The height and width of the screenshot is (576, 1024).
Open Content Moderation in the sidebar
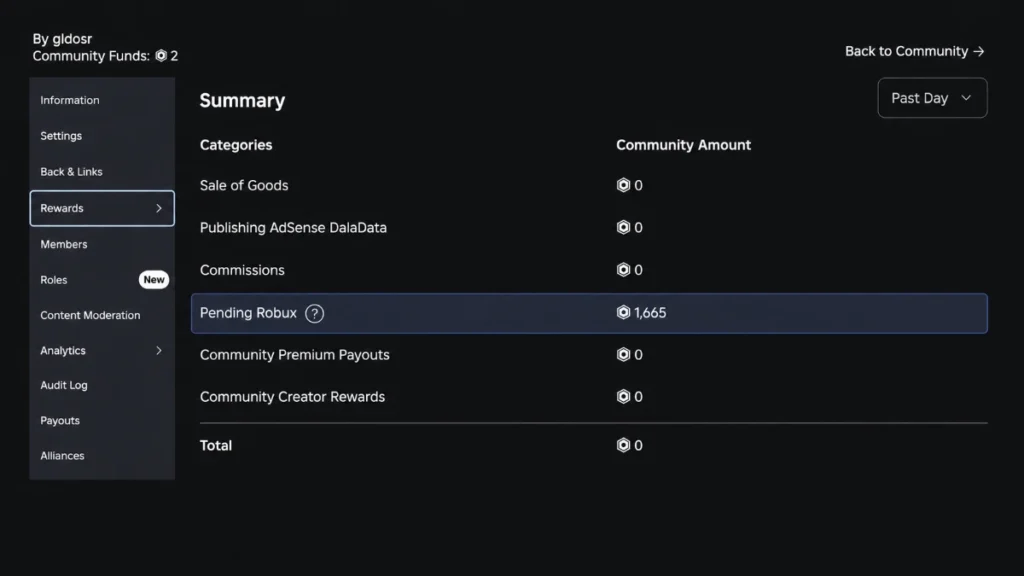click(102, 315)
